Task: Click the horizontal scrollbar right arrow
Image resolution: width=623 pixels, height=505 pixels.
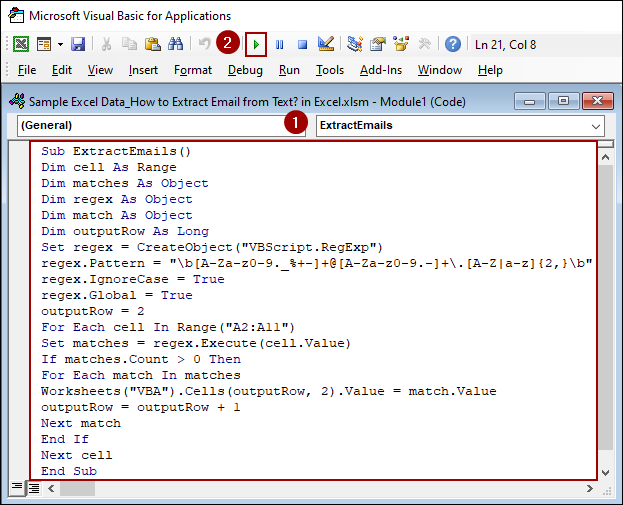Action: (x=590, y=488)
